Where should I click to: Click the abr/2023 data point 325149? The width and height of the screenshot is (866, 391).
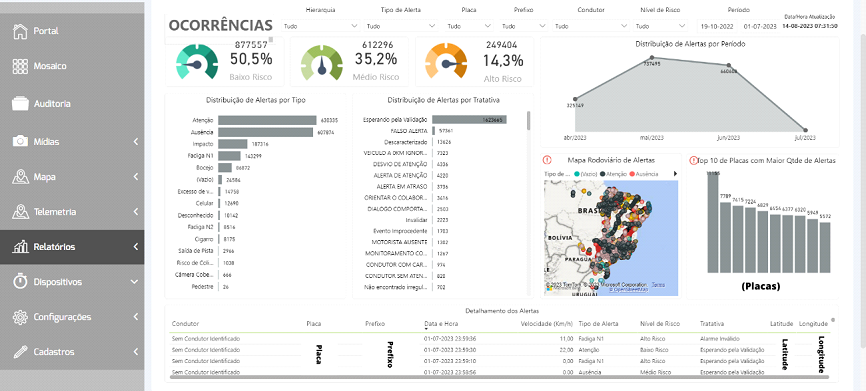[575, 99]
